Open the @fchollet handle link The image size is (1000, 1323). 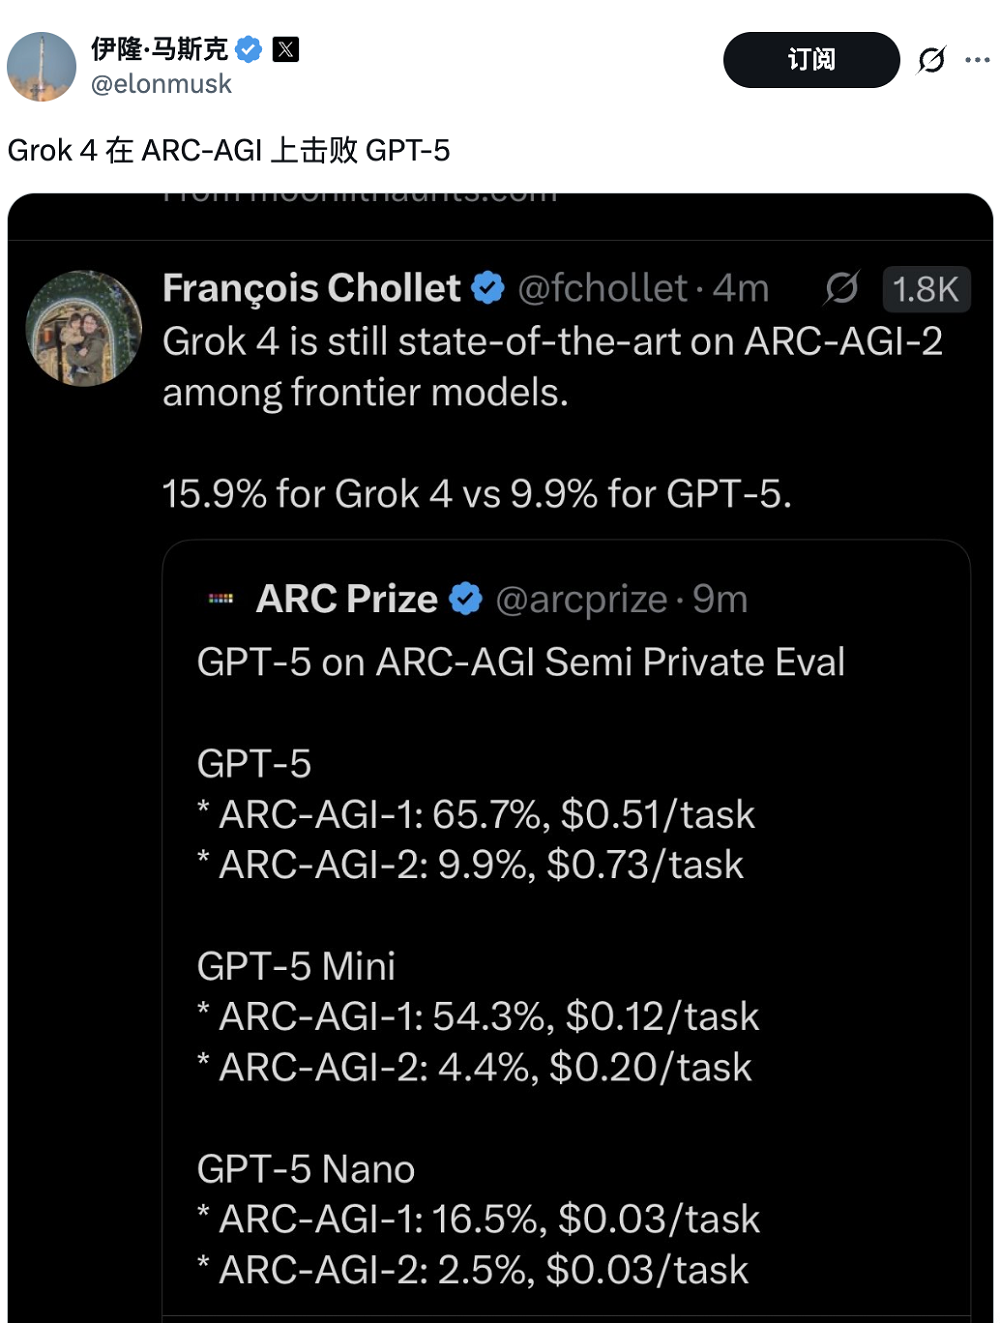click(603, 288)
